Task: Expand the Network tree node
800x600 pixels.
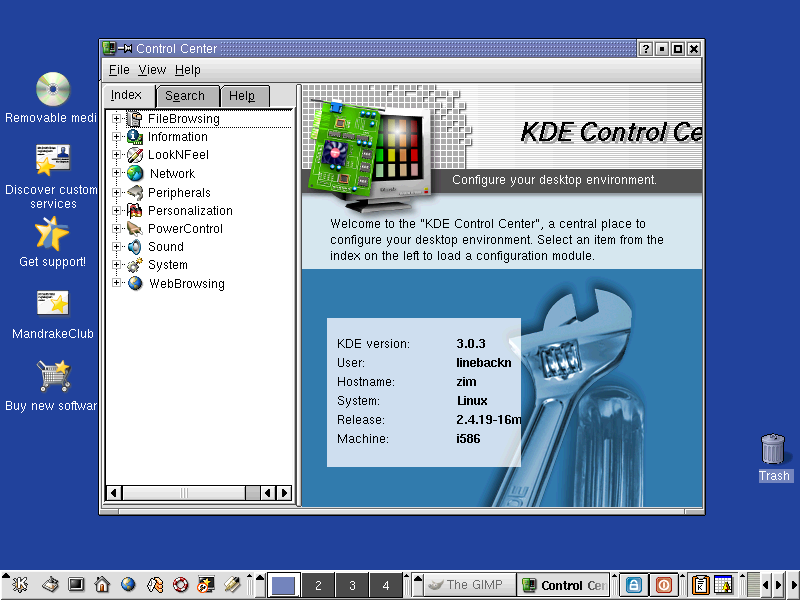Action: (116, 173)
